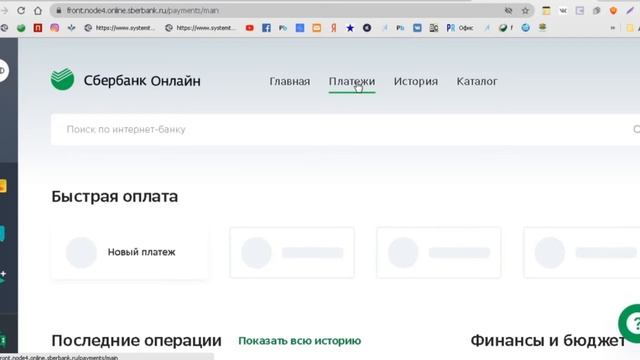640x360 pixels.
Task: Open the second https://www.systemt... bookmark
Action: (200, 28)
